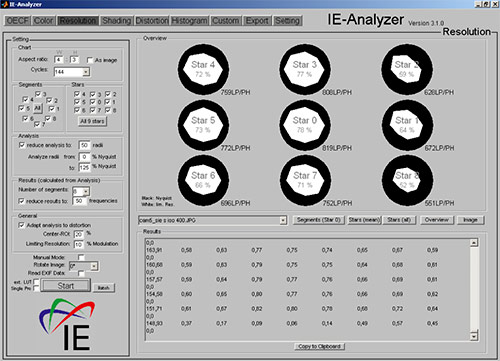Select the Star 3 thumbnail in Overview
Image resolution: width=500 pixels, height=361 pixels.
pyautogui.click(x=305, y=69)
